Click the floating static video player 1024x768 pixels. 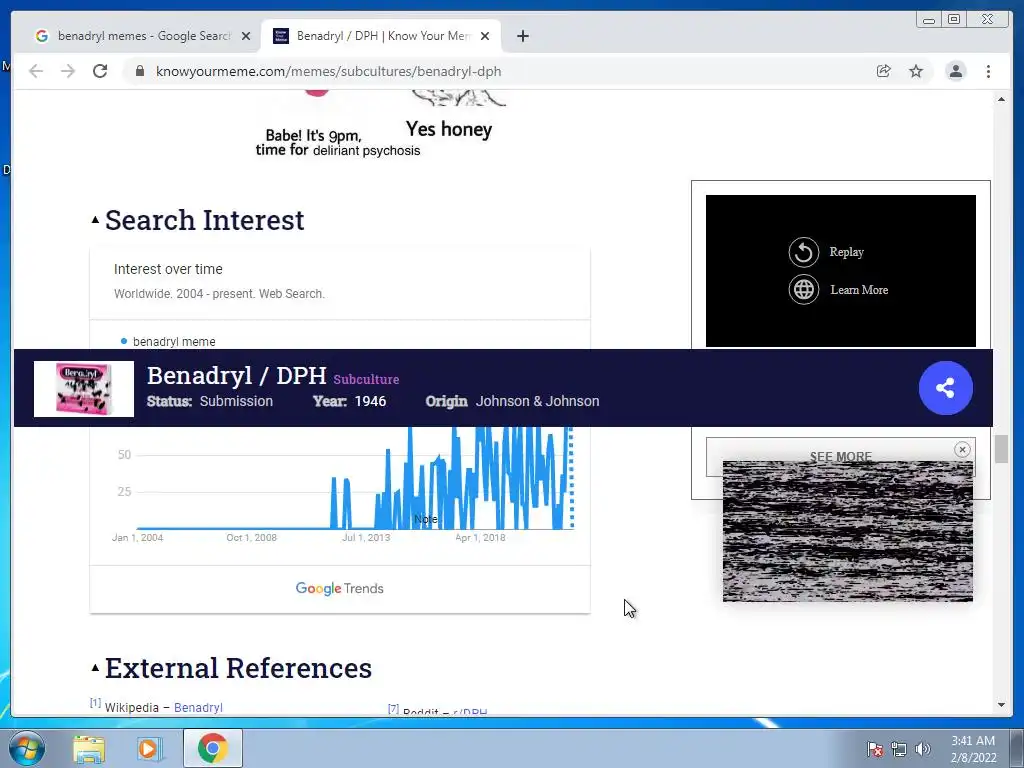pos(848,531)
